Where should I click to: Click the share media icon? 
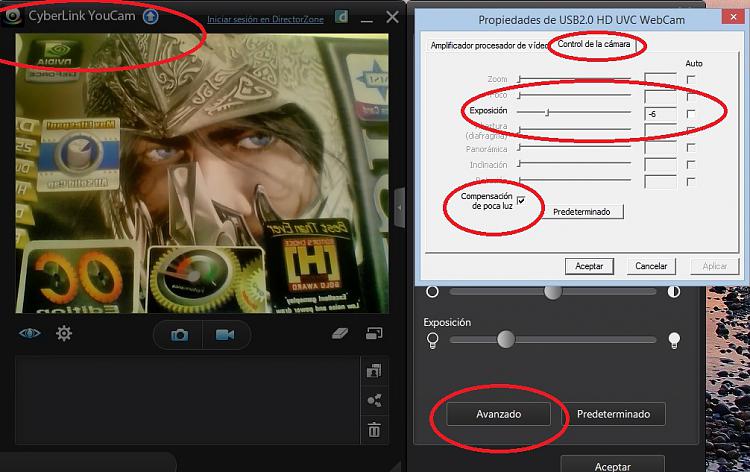[374, 400]
